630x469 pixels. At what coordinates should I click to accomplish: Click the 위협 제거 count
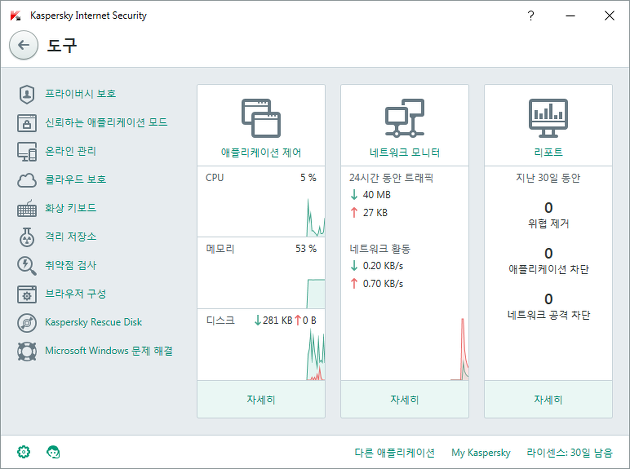pyautogui.click(x=548, y=207)
